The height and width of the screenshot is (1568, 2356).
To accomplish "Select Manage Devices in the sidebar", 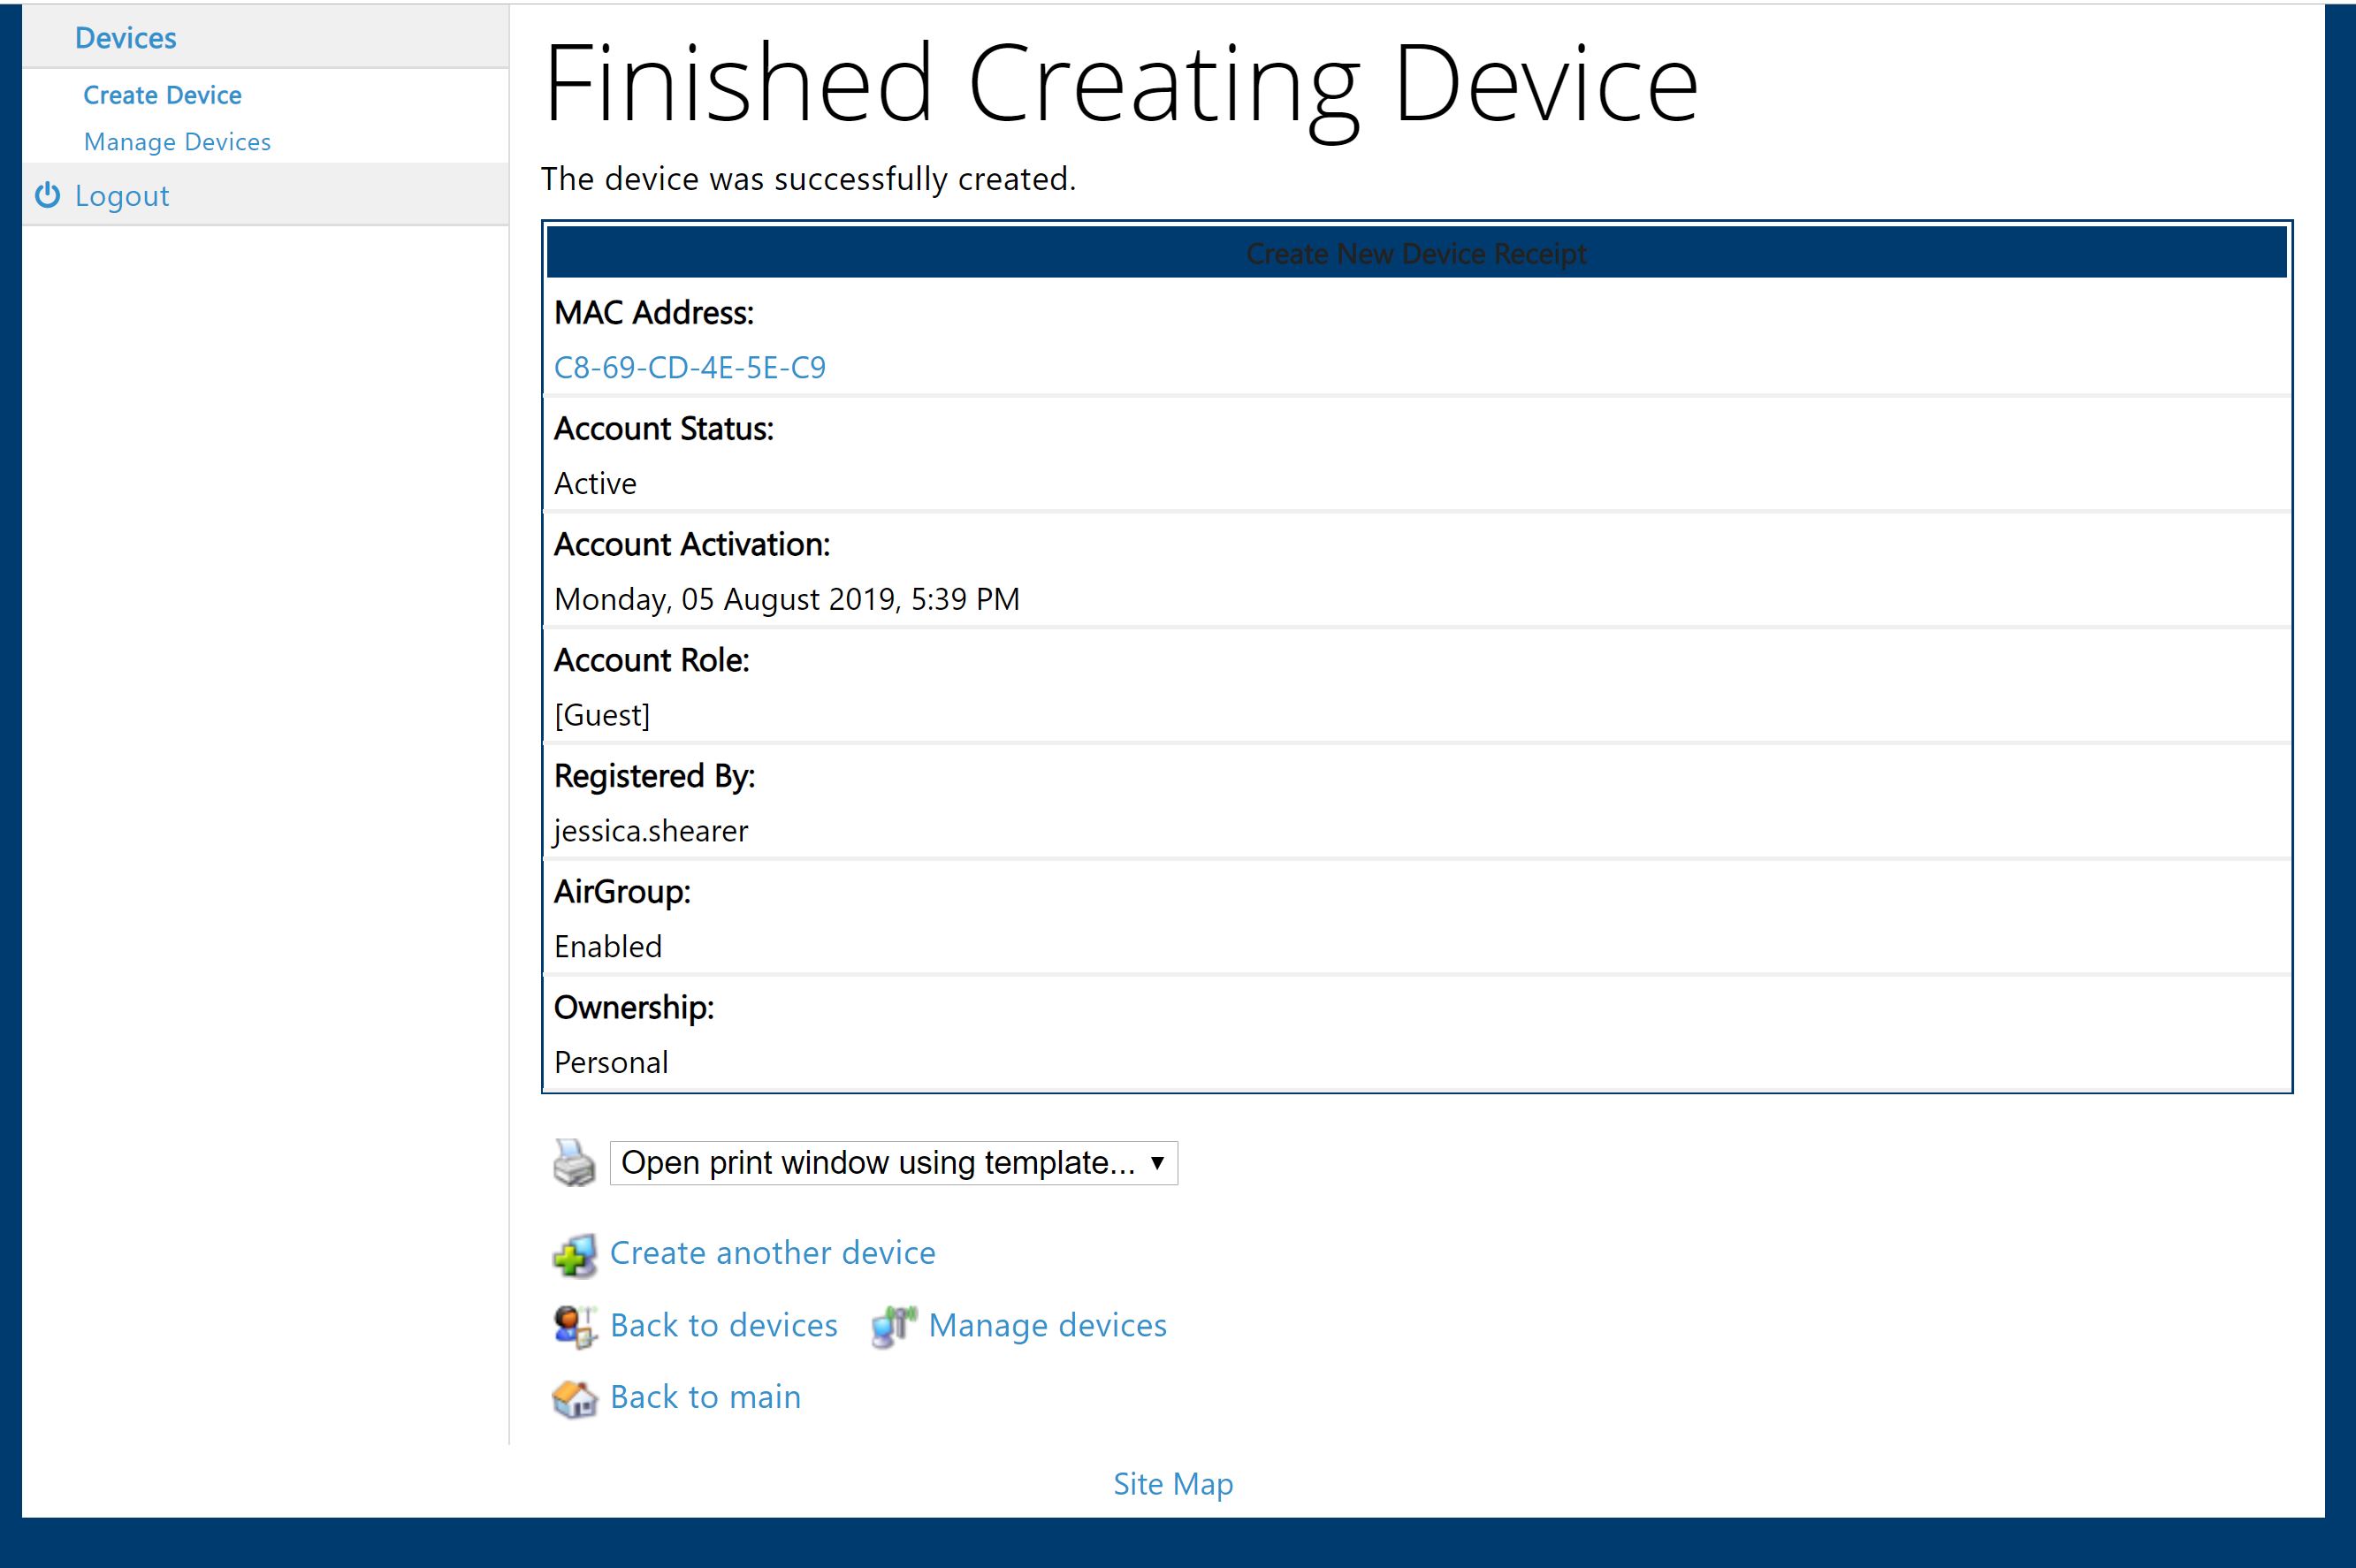I will (x=177, y=142).
